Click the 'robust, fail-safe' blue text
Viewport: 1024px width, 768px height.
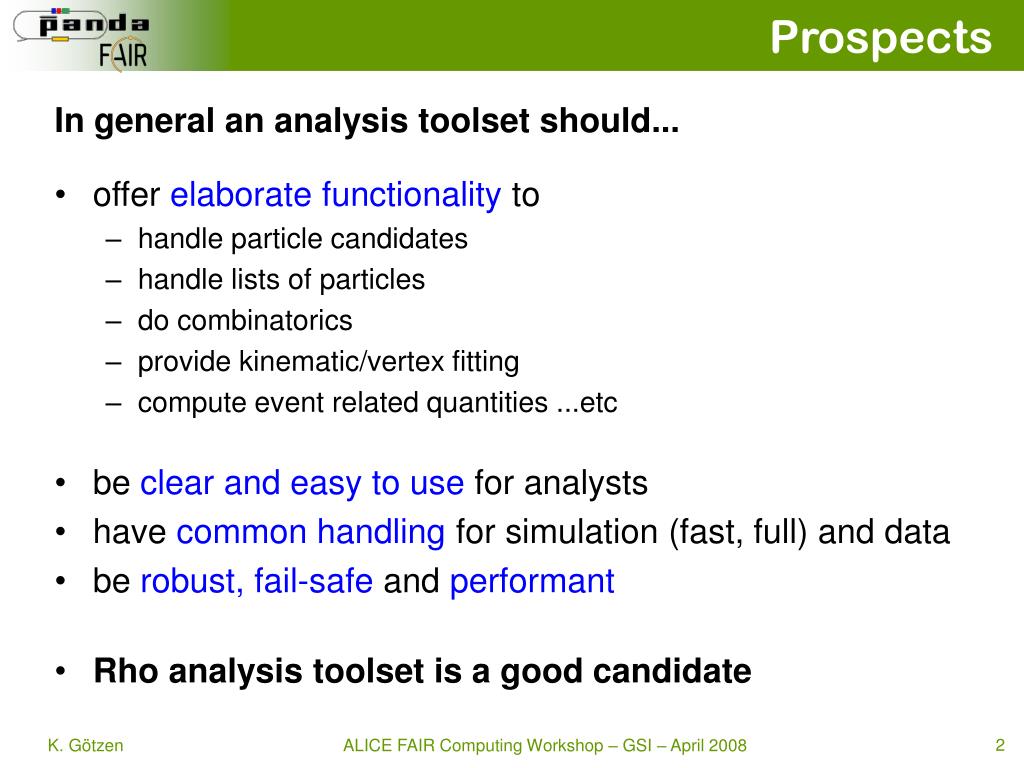click(257, 581)
